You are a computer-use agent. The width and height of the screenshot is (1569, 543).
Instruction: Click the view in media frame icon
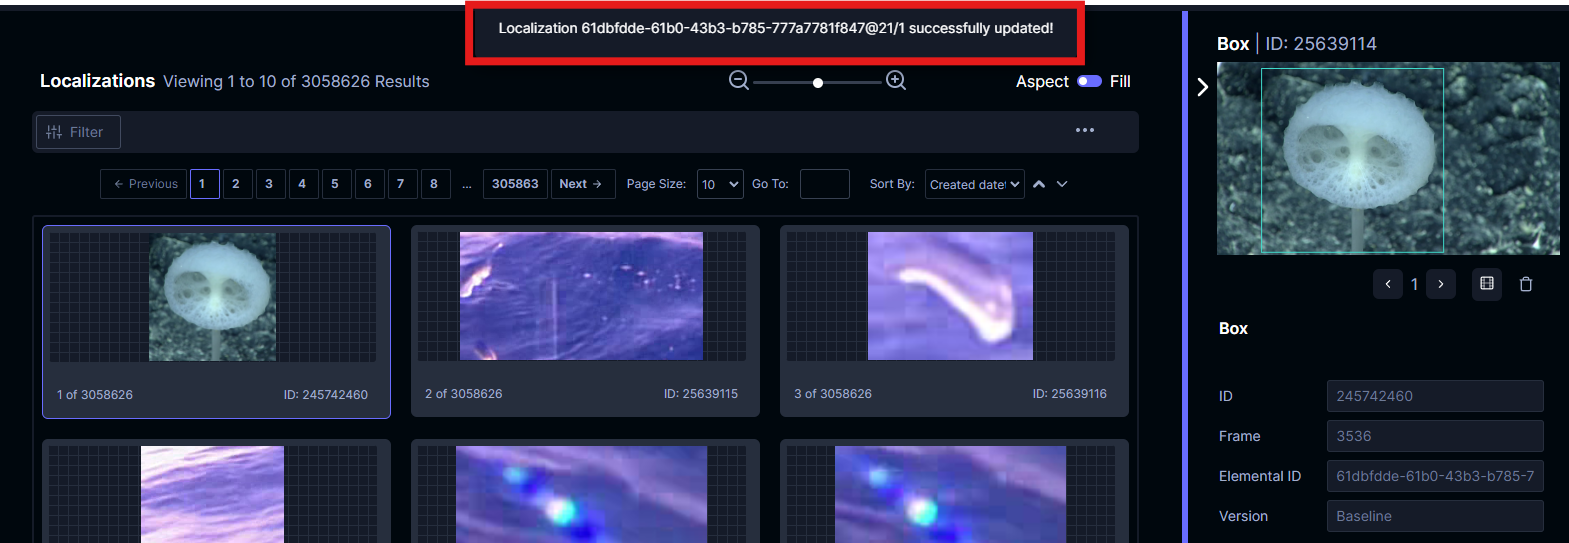1487,284
